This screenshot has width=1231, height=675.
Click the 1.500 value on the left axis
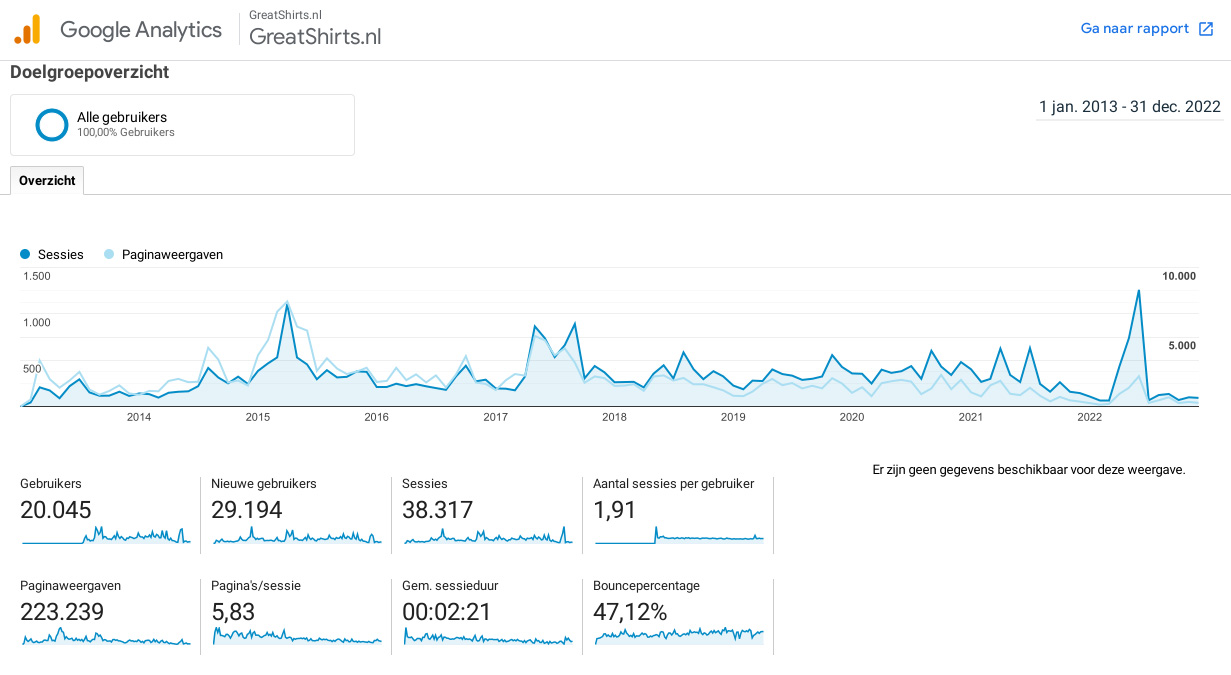36,276
